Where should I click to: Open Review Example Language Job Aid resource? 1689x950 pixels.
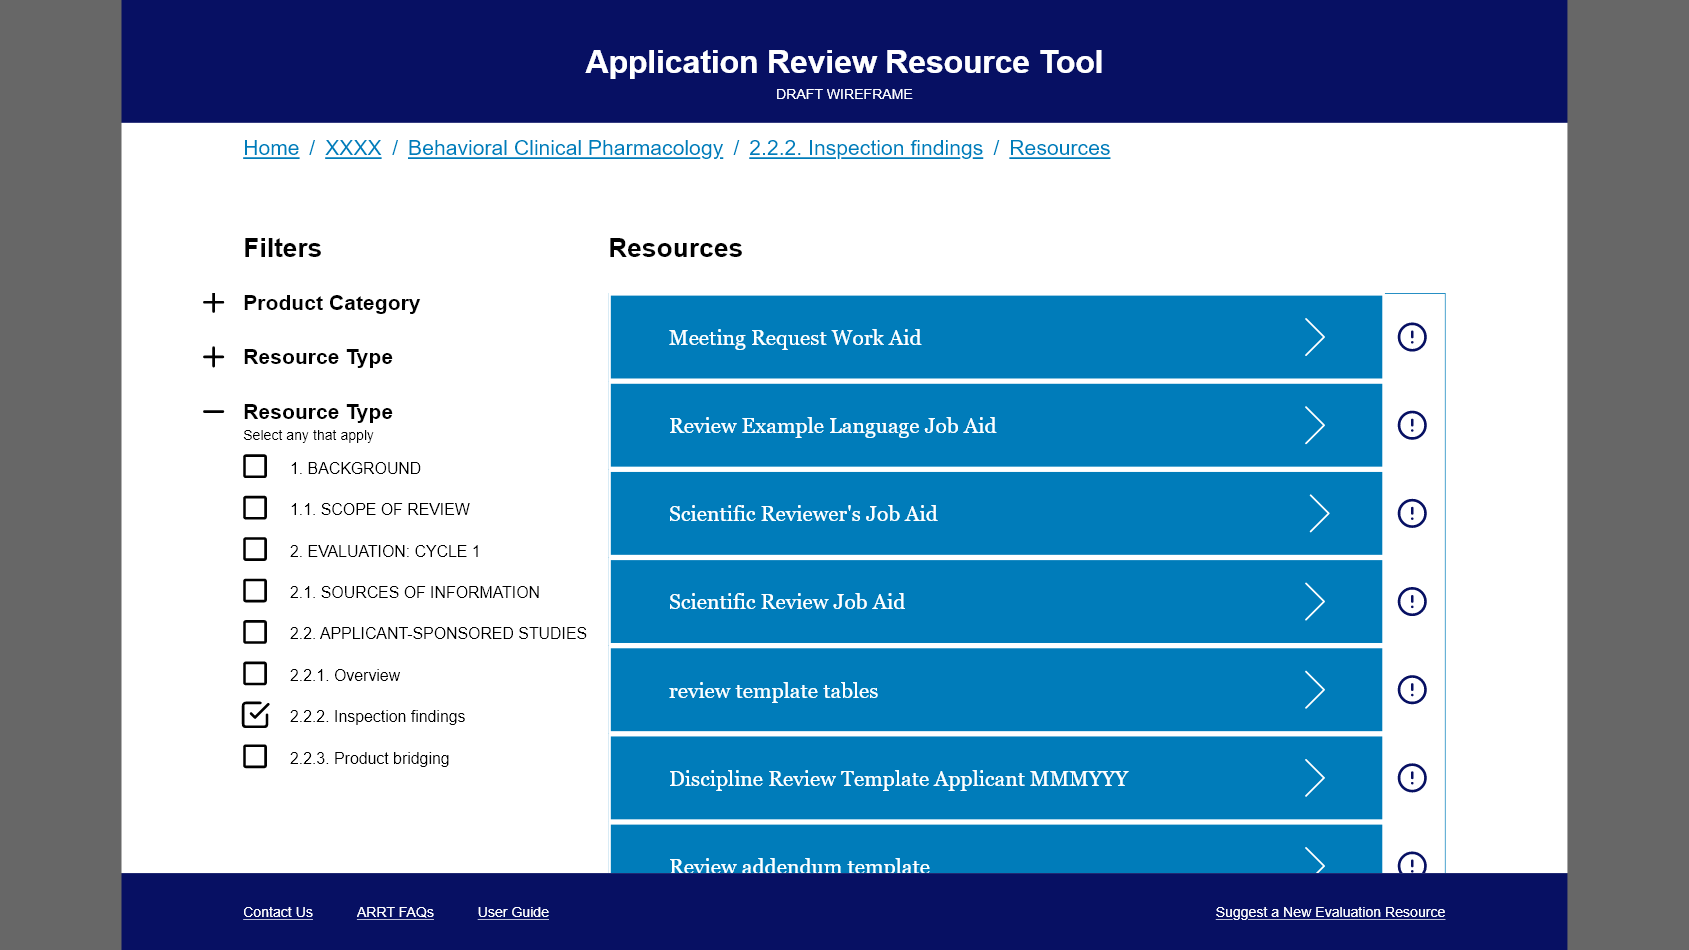996,425
